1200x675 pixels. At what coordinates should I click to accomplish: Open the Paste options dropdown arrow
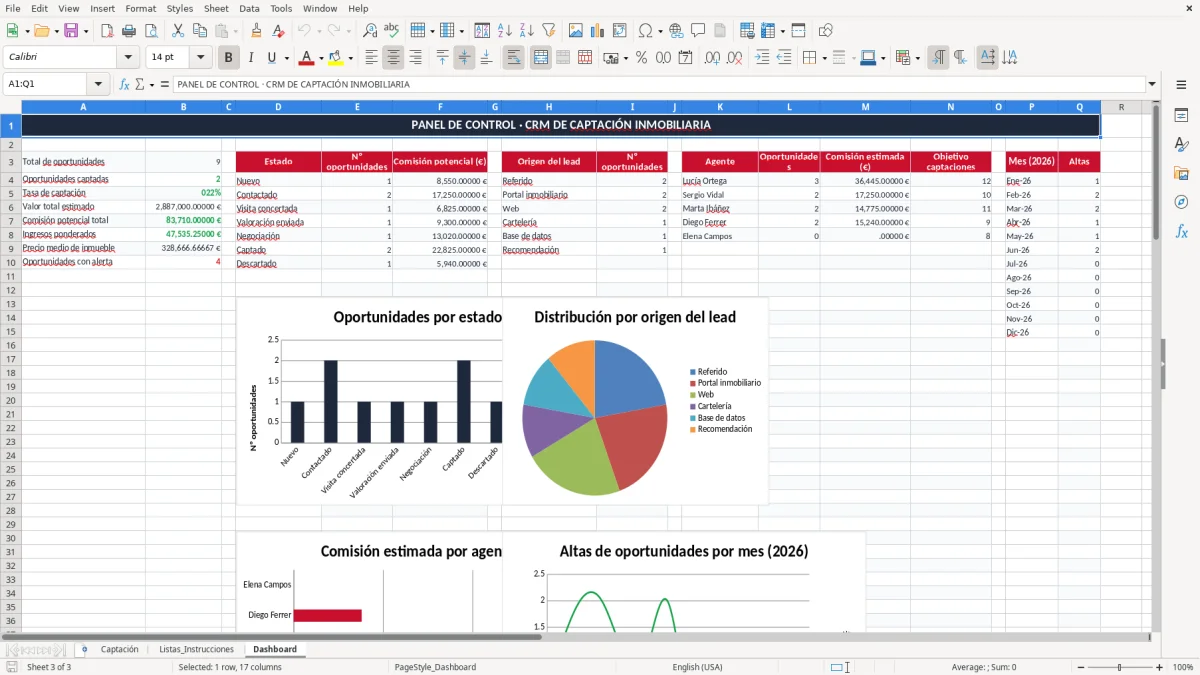(234, 31)
